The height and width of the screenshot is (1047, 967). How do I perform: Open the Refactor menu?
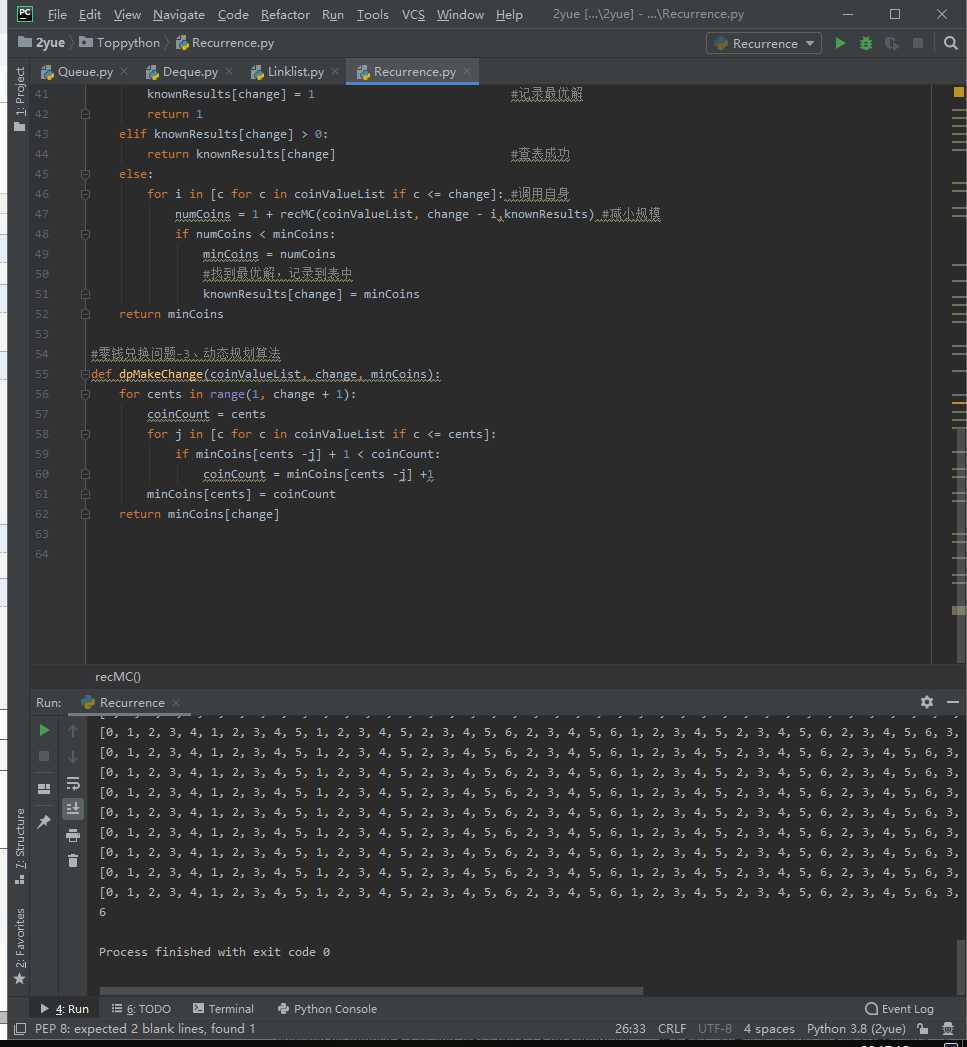[285, 14]
